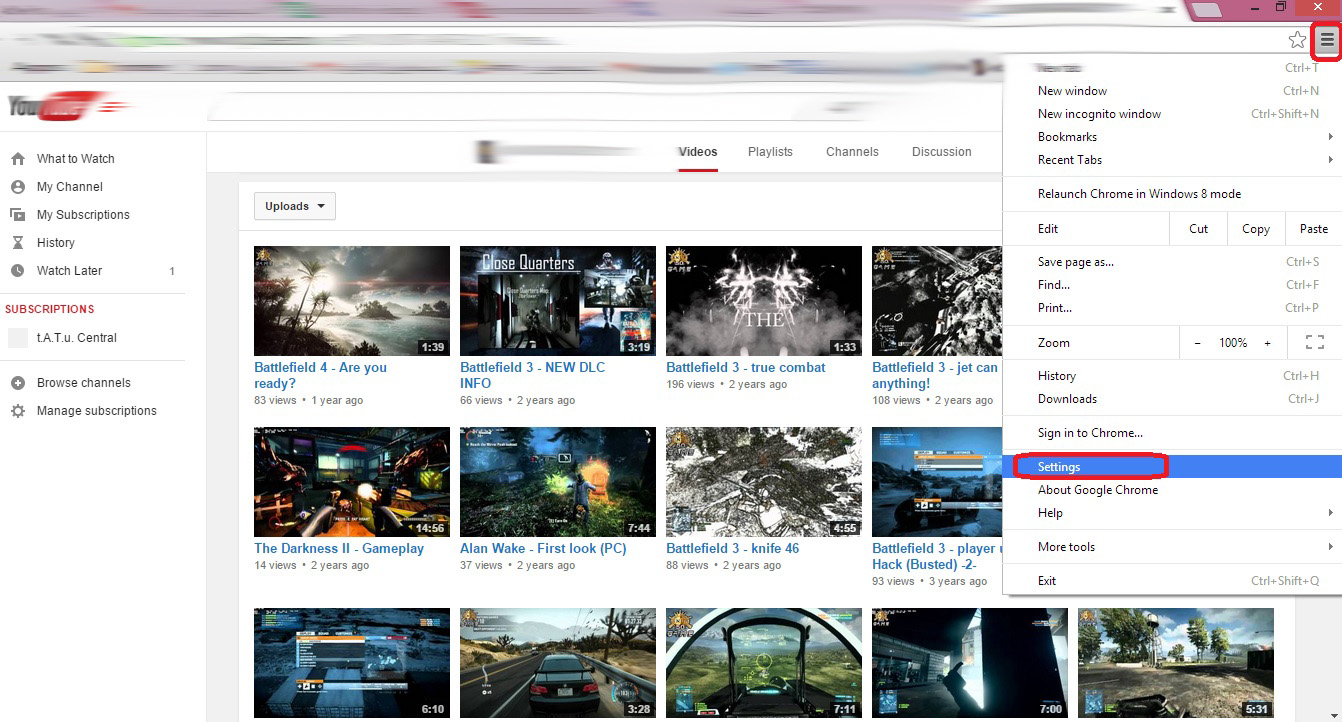
Task: Click the Cut button in Edit row
Action: (1199, 229)
